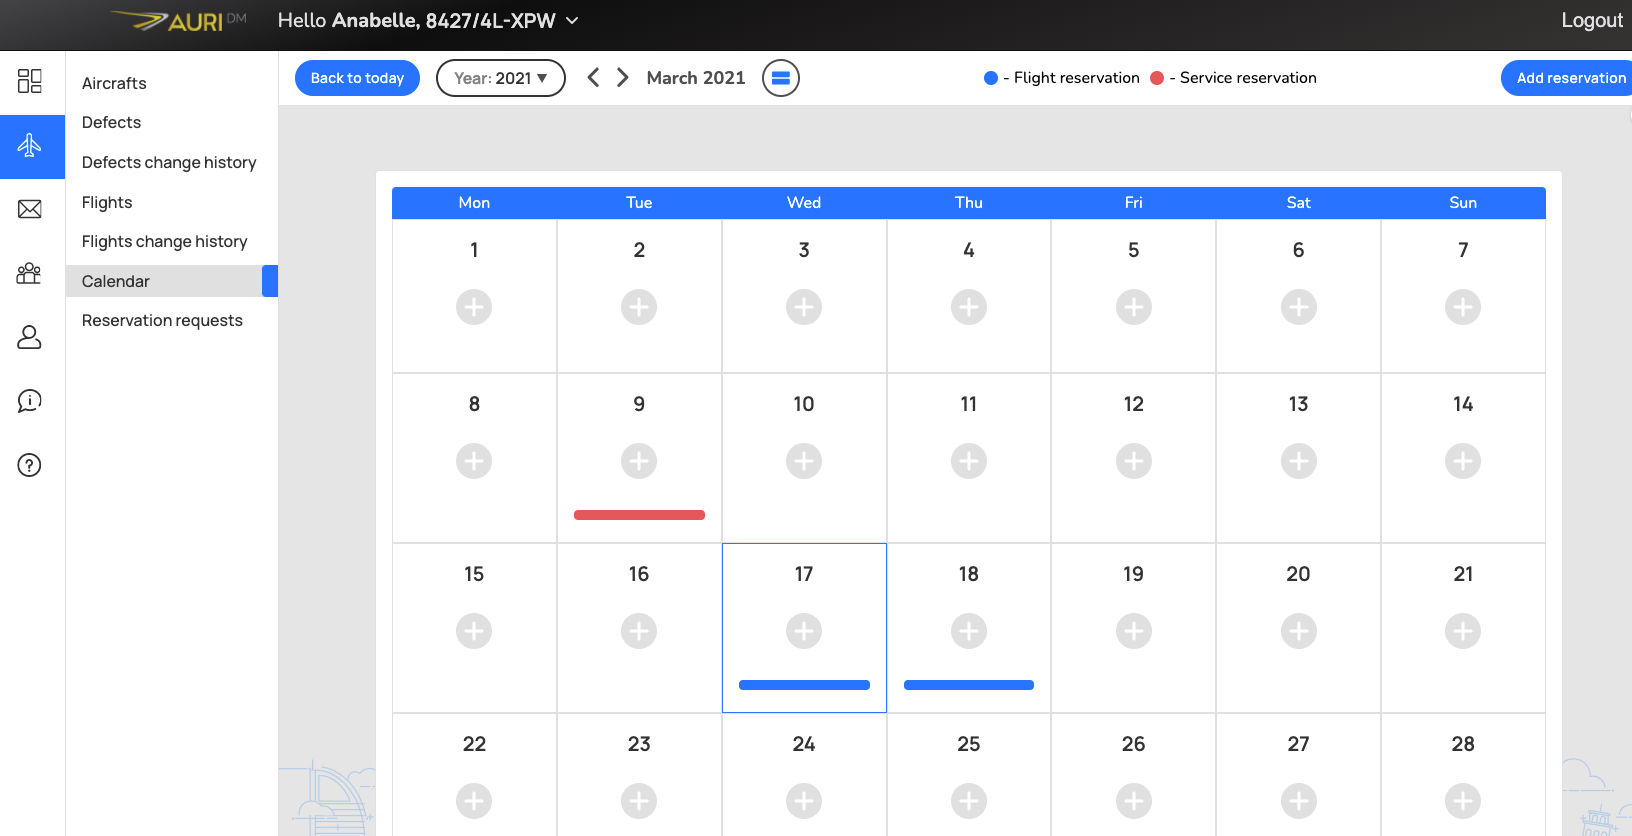Add reservation plus on March 1
The width and height of the screenshot is (1632, 836).
coord(474,307)
